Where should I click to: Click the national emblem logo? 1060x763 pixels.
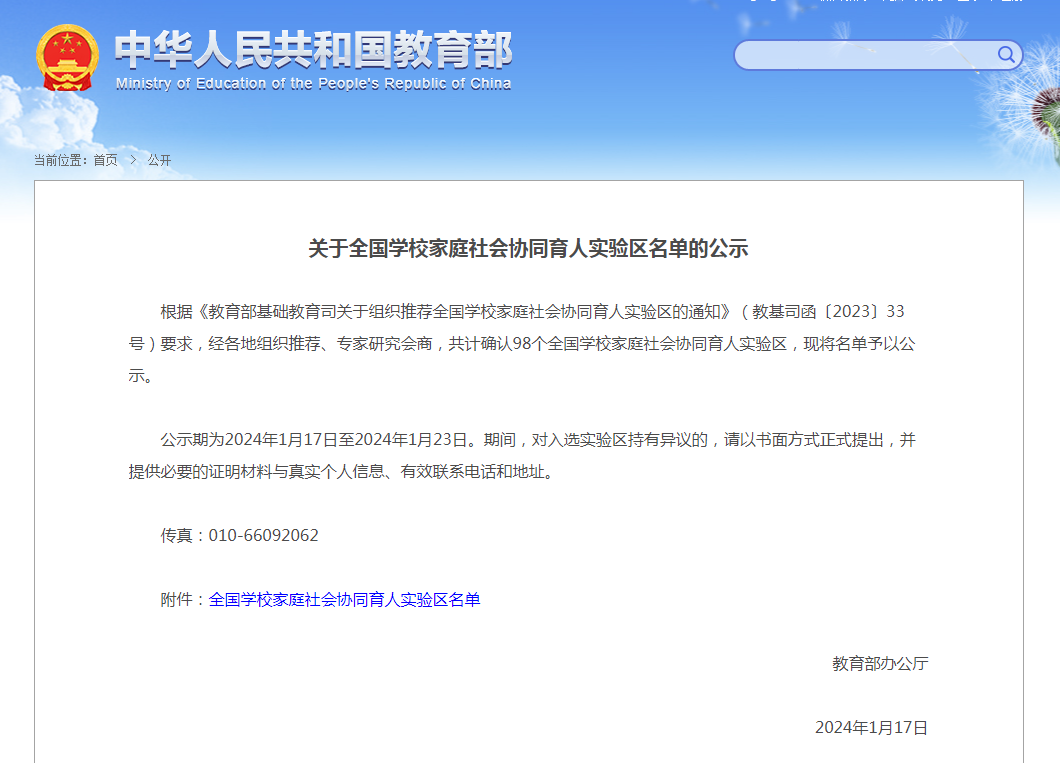67,58
